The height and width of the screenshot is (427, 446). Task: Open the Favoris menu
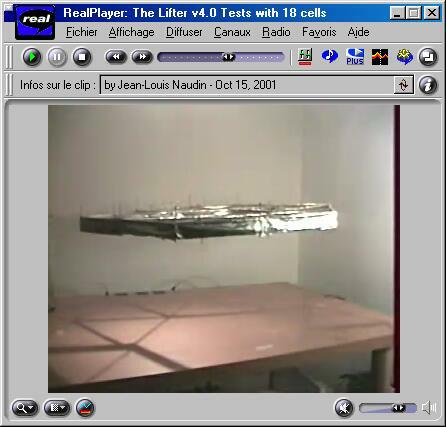click(319, 32)
